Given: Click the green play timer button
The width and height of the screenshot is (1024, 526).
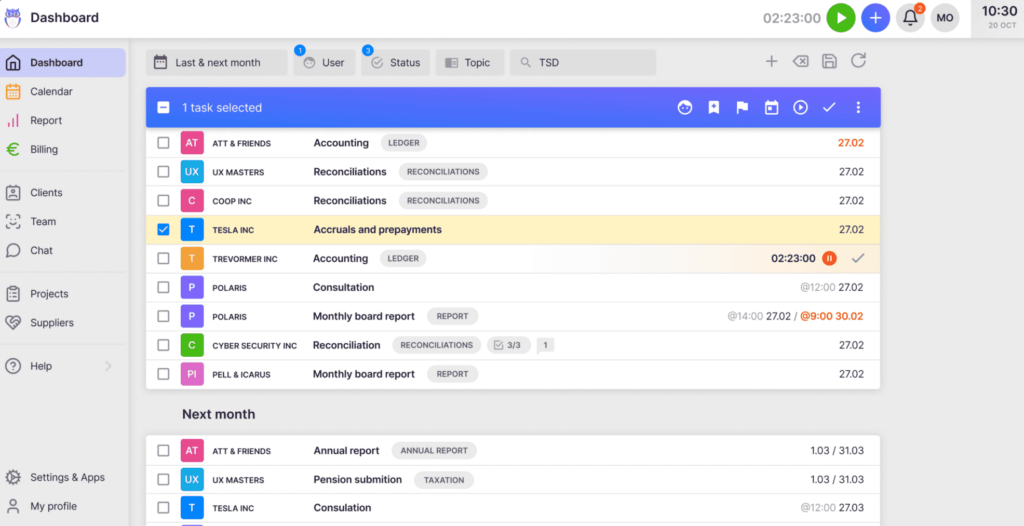Looking at the screenshot, I should click(x=841, y=18).
